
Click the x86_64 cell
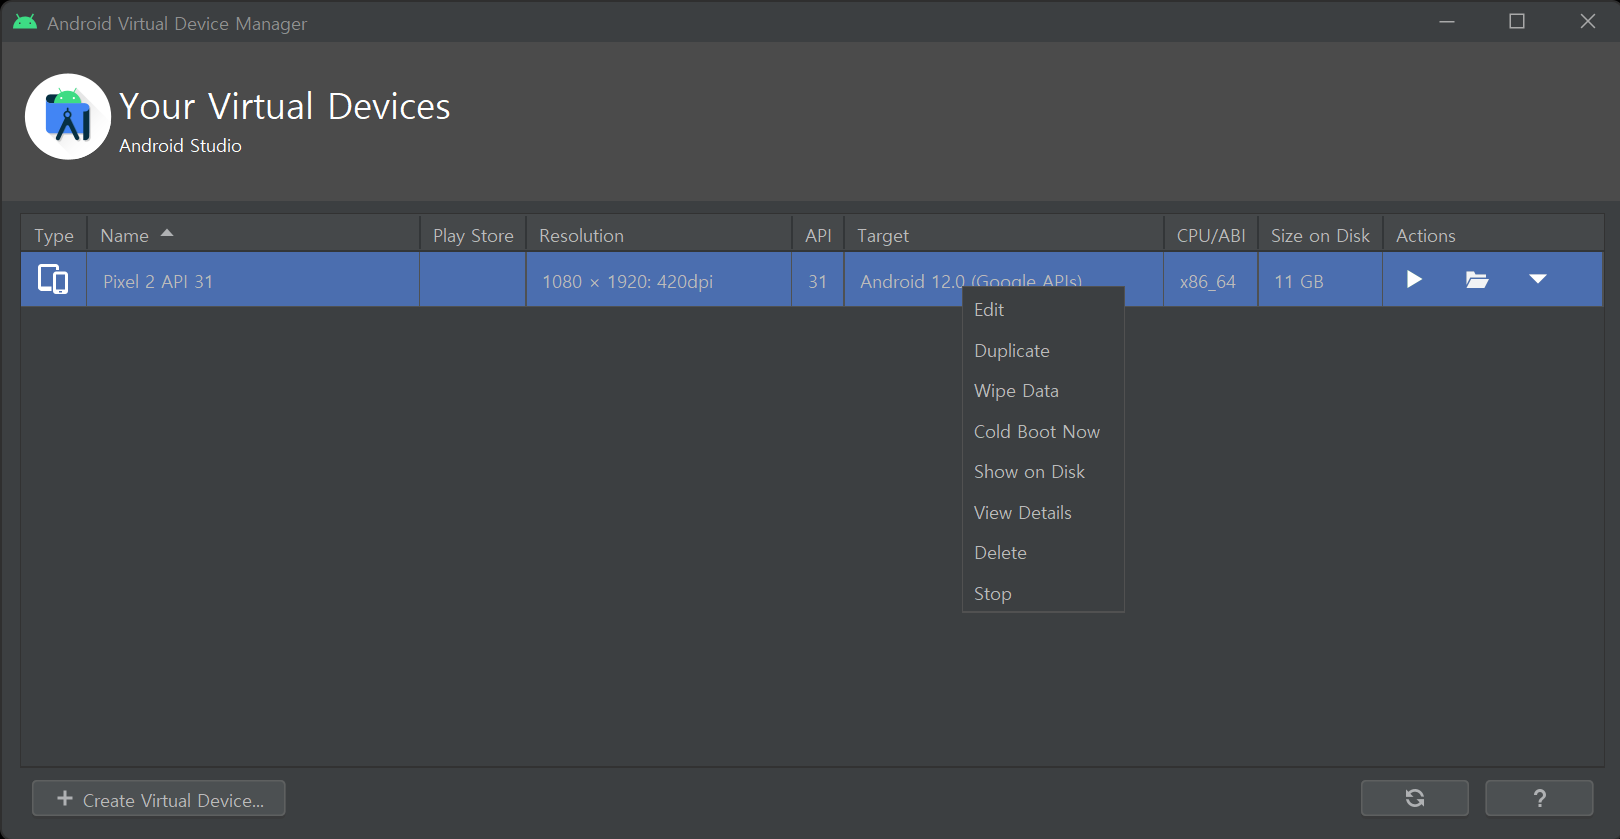point(1211,281)
